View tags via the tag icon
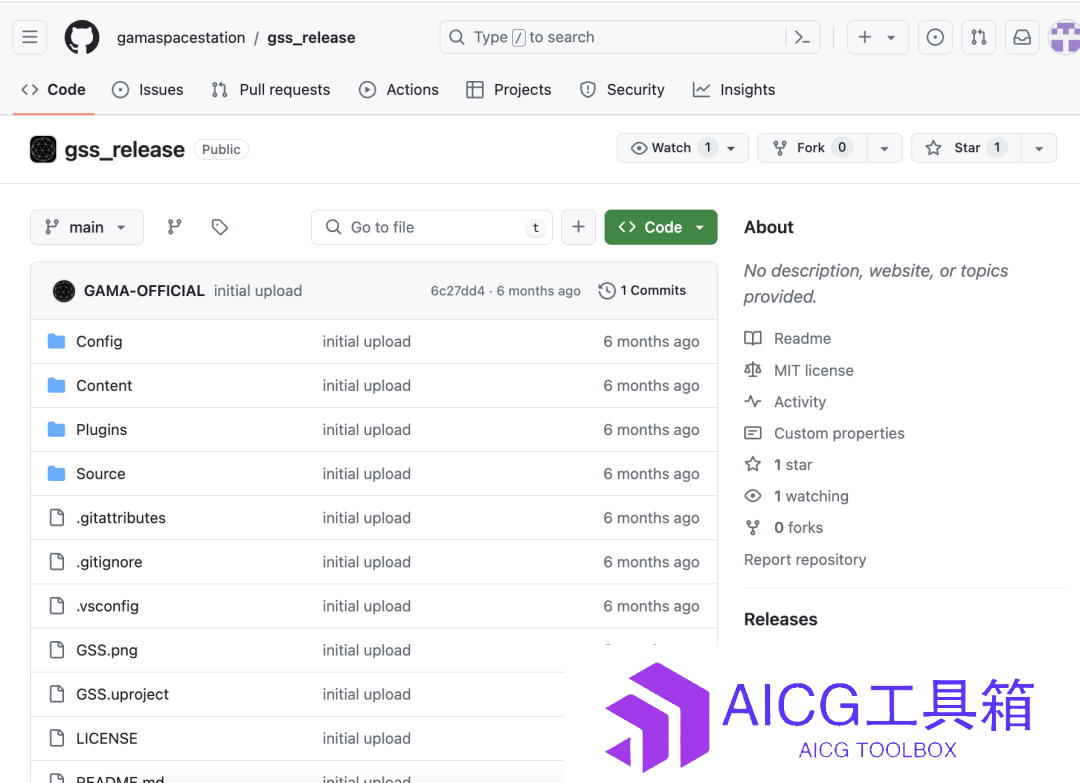The width and height of the screenshot is (1080, 783). click(220, 227)
